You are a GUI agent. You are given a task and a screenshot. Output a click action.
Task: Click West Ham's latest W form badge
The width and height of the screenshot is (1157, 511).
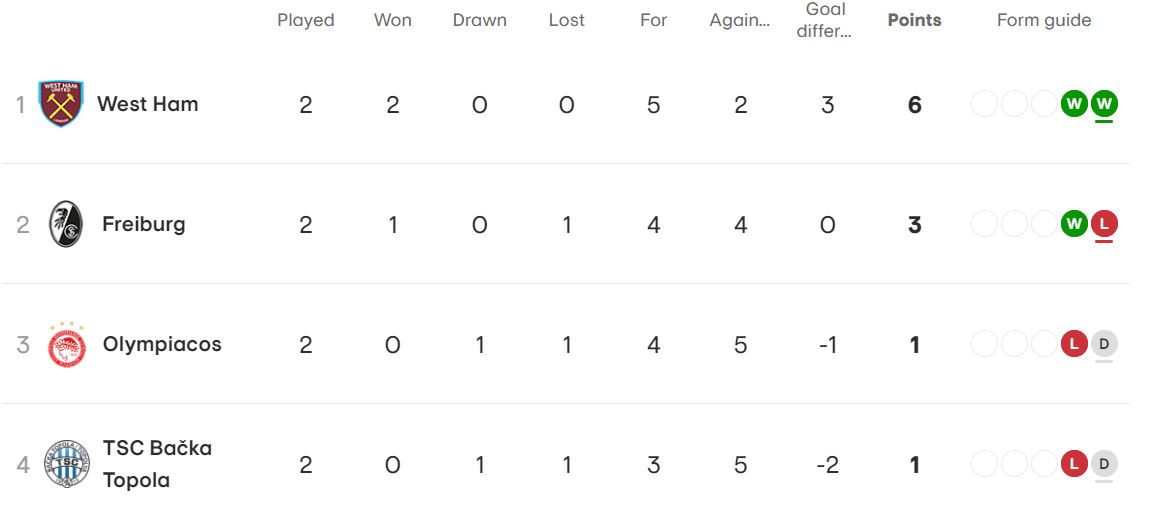[x=1104, y=103]
